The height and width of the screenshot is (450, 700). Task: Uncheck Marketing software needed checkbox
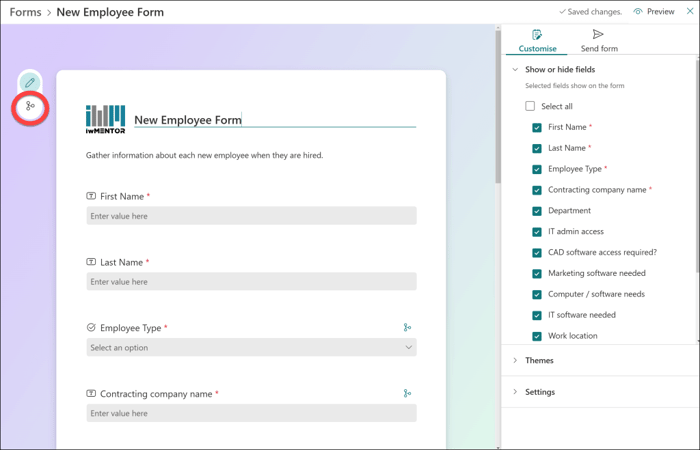[537, 273]
